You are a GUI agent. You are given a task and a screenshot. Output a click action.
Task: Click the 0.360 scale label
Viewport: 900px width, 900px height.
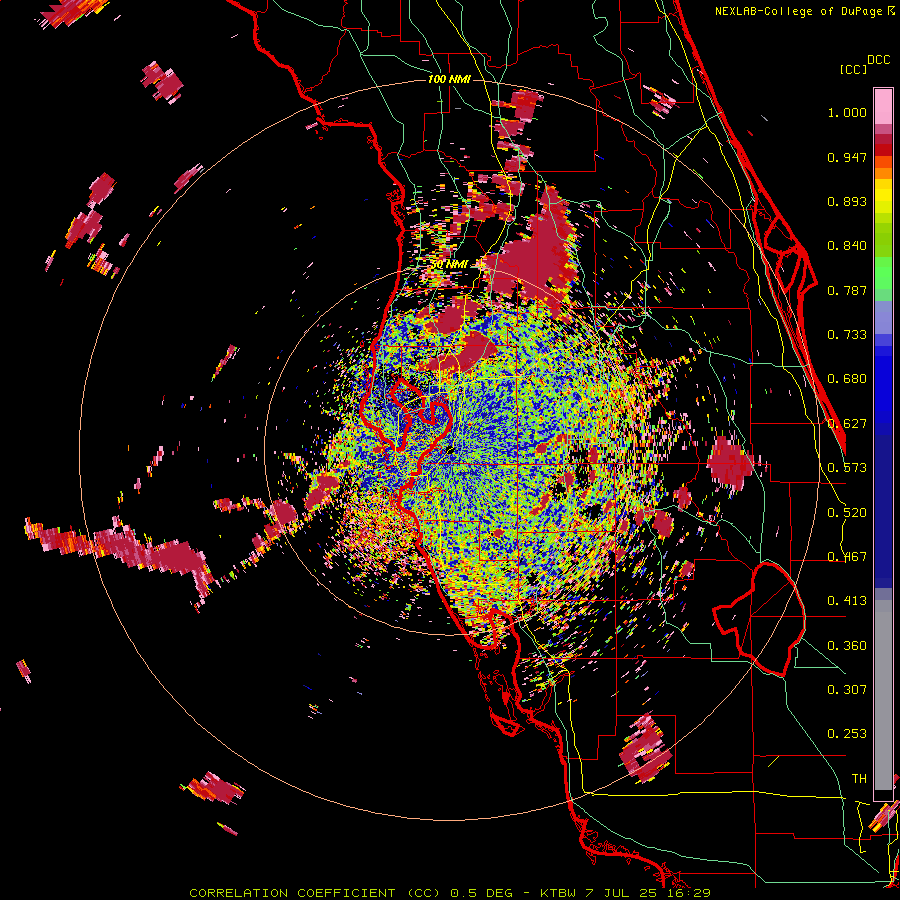pyautogui.click(x=847, y=646)
